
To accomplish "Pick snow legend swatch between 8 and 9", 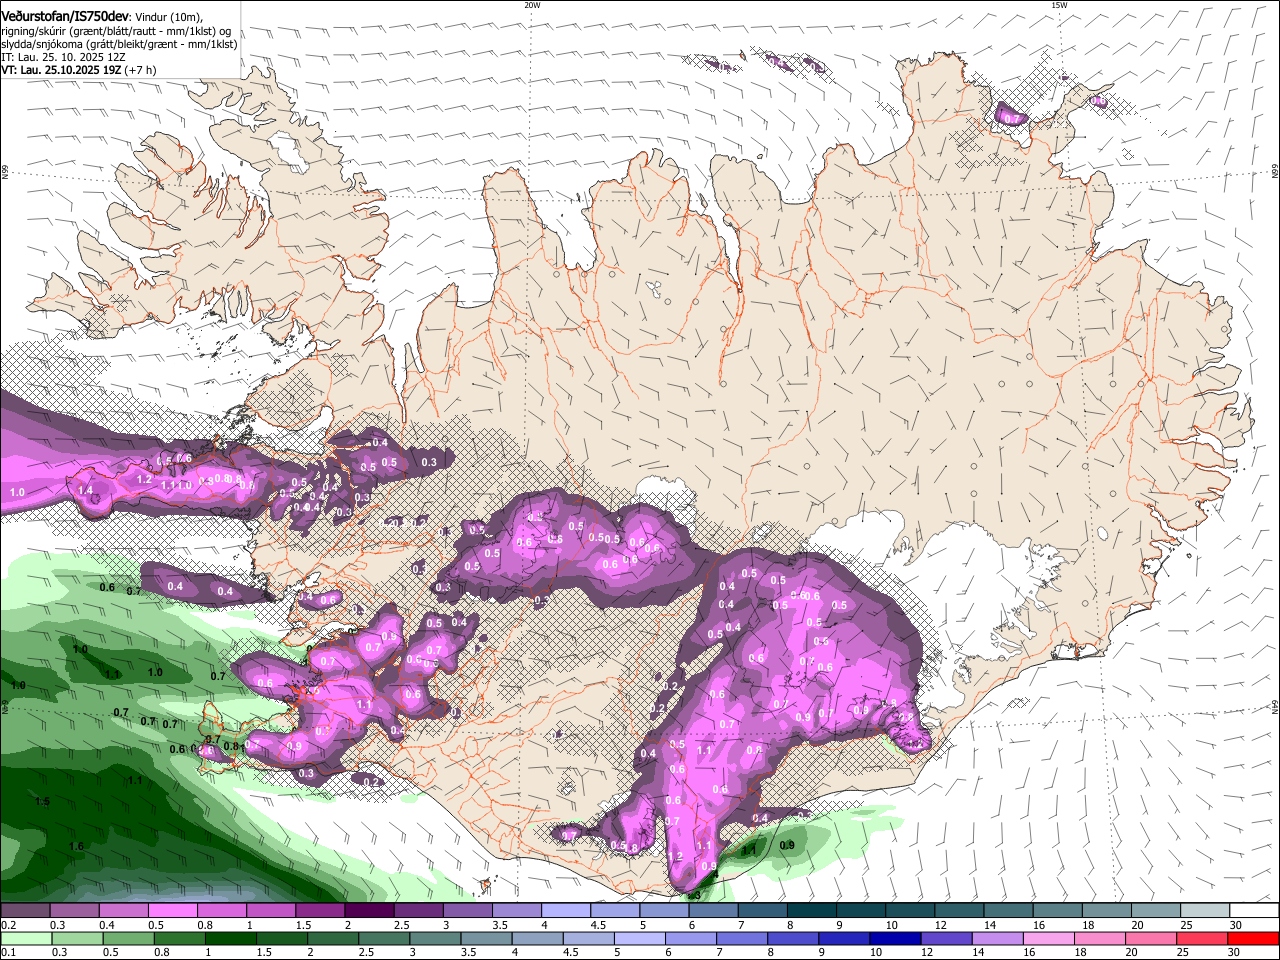I will [x=811, y=911].
